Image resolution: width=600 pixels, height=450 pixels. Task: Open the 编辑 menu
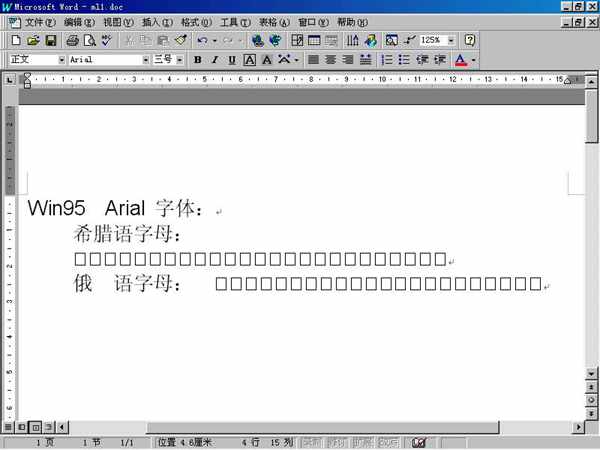click(x=79, y=22)
